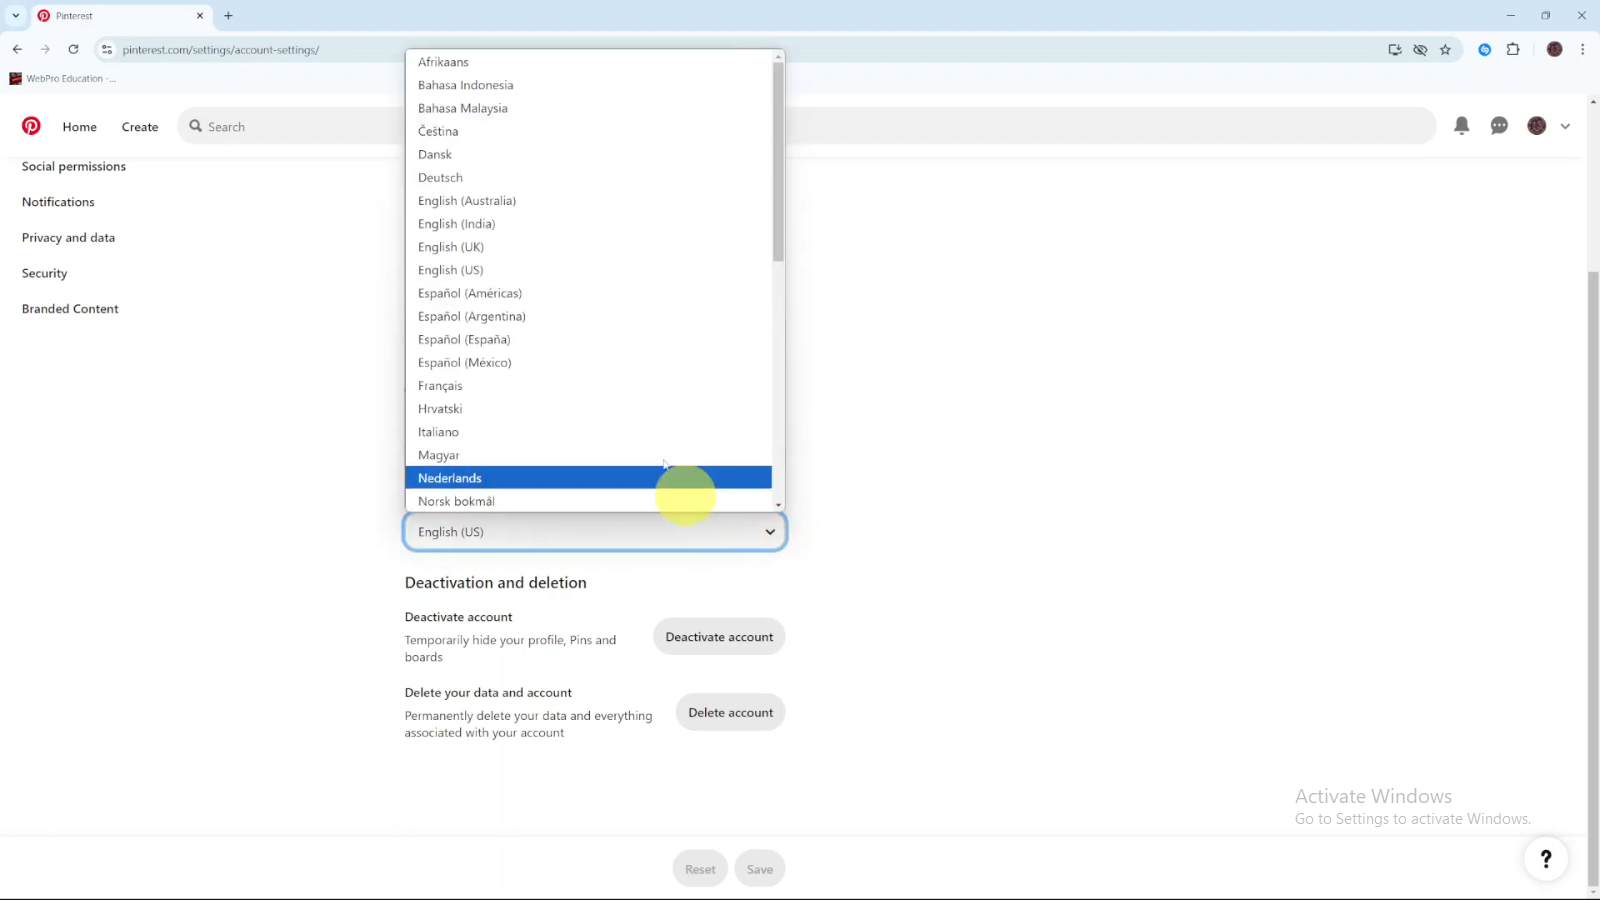Select Deutsch language option

tap(588, 177)
